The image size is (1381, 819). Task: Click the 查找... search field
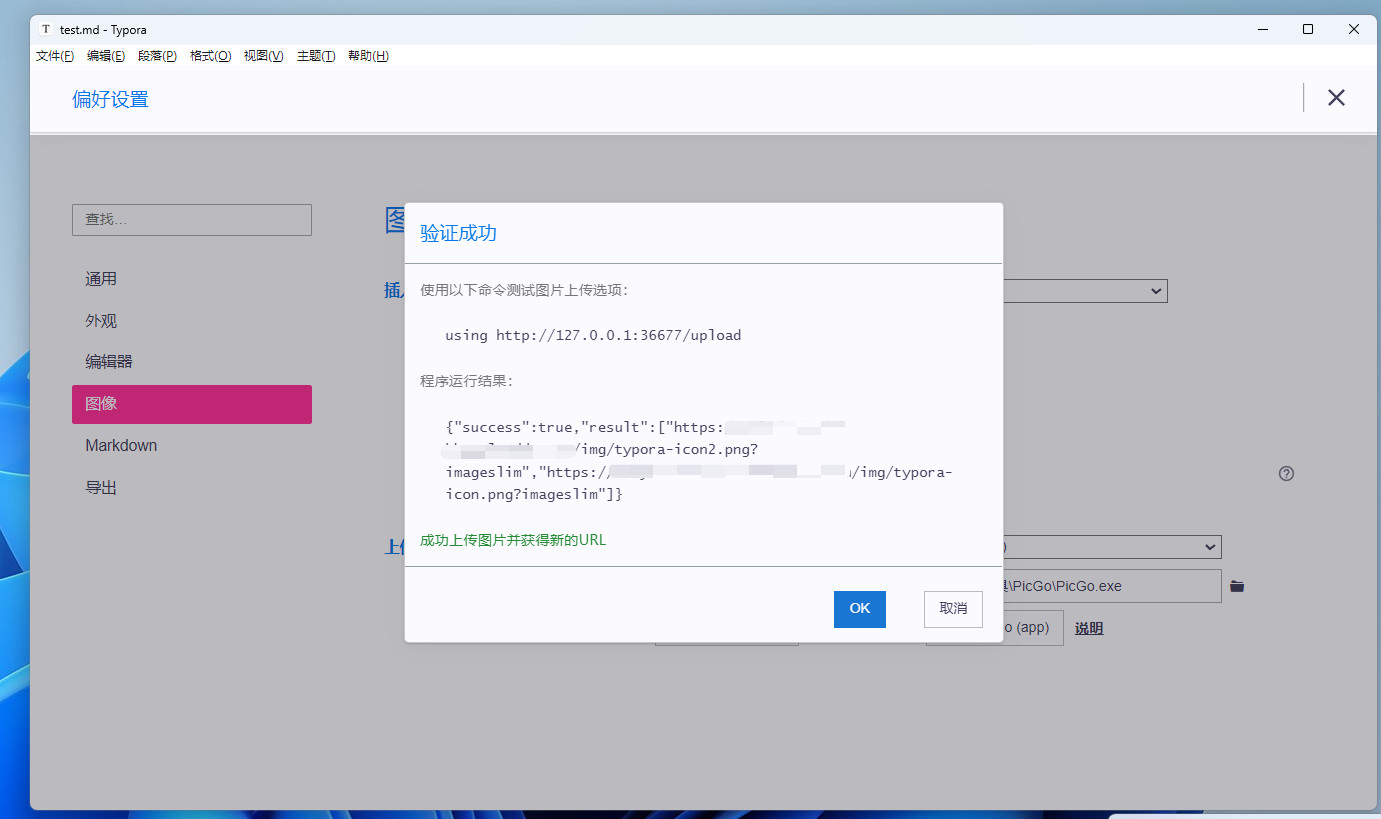pos(192,220)
